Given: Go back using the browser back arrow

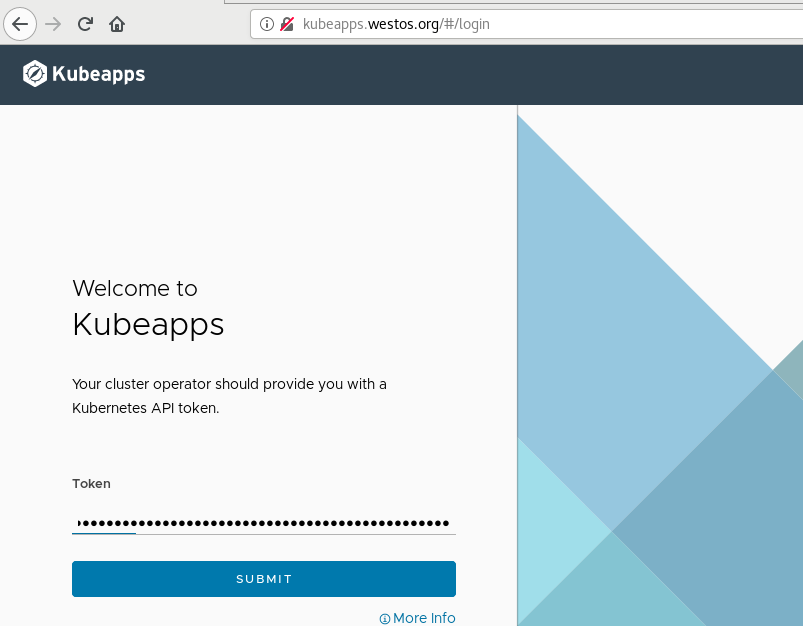Looking at the screenshot, I should 20,23.
